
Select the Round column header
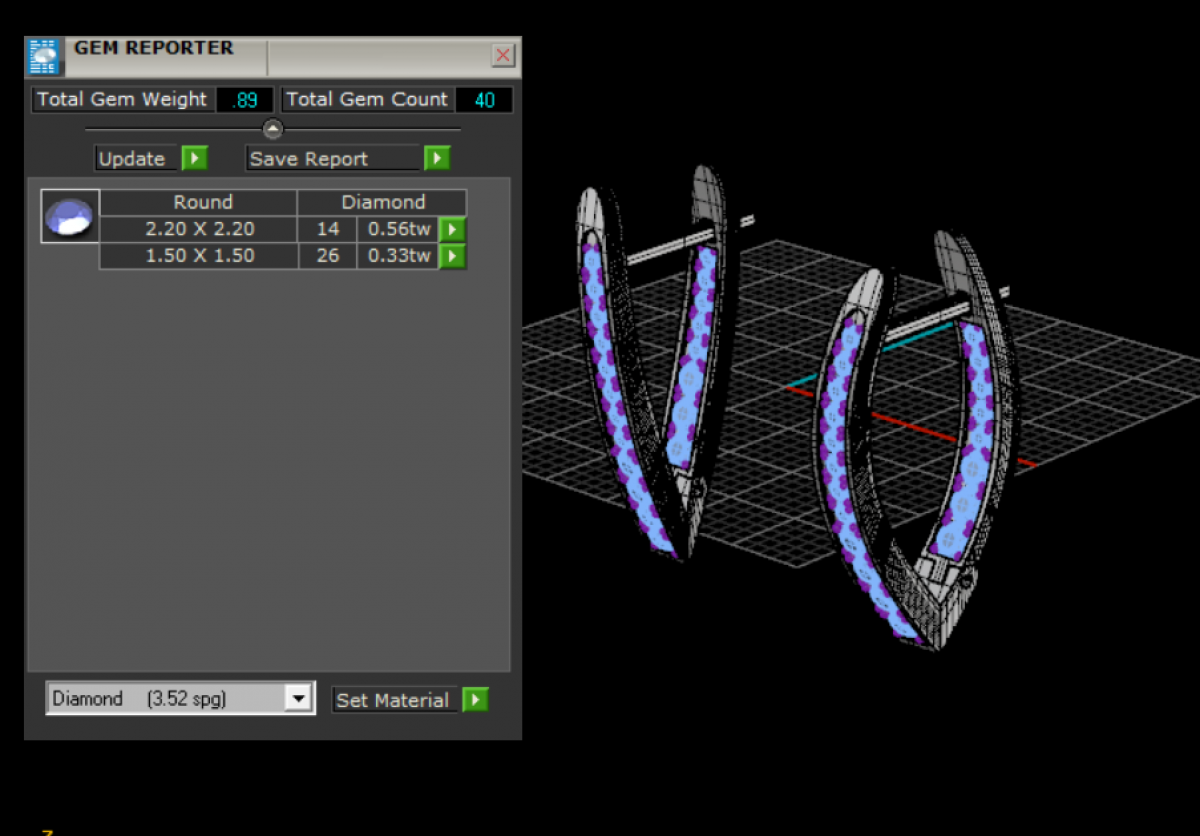tap(203, 202)
